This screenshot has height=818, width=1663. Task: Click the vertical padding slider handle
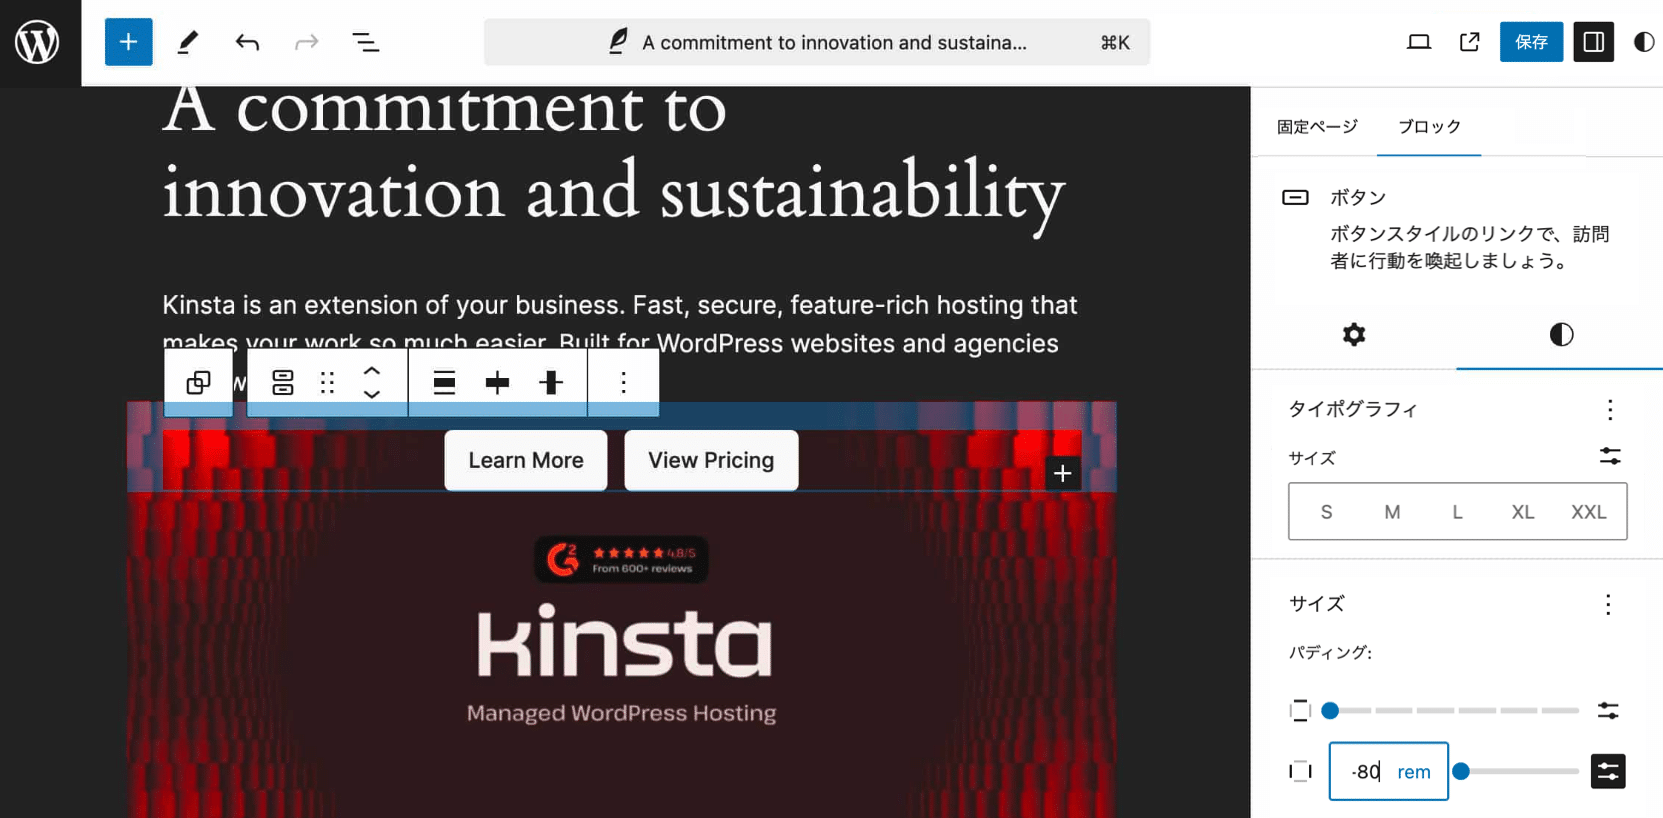click(1330, 711)
